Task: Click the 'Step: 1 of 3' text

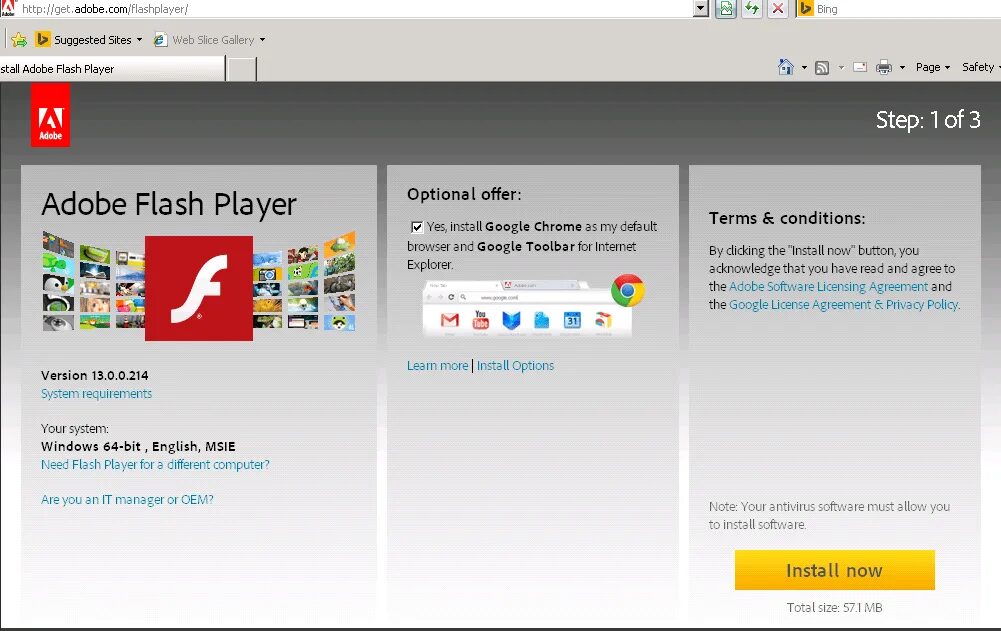Action: tap(928, 119)
